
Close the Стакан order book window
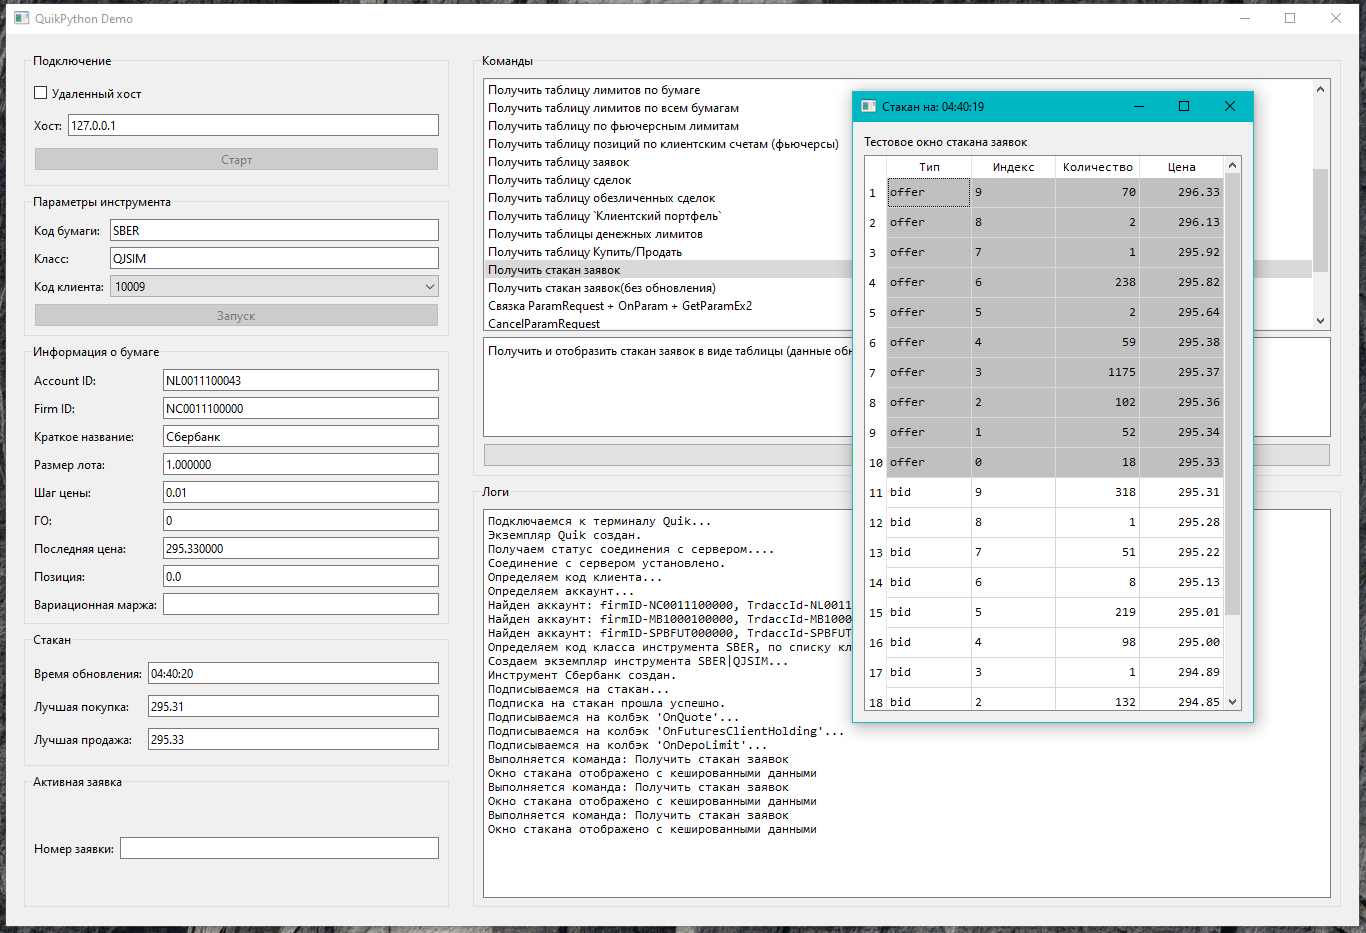tap(1230, 107)
